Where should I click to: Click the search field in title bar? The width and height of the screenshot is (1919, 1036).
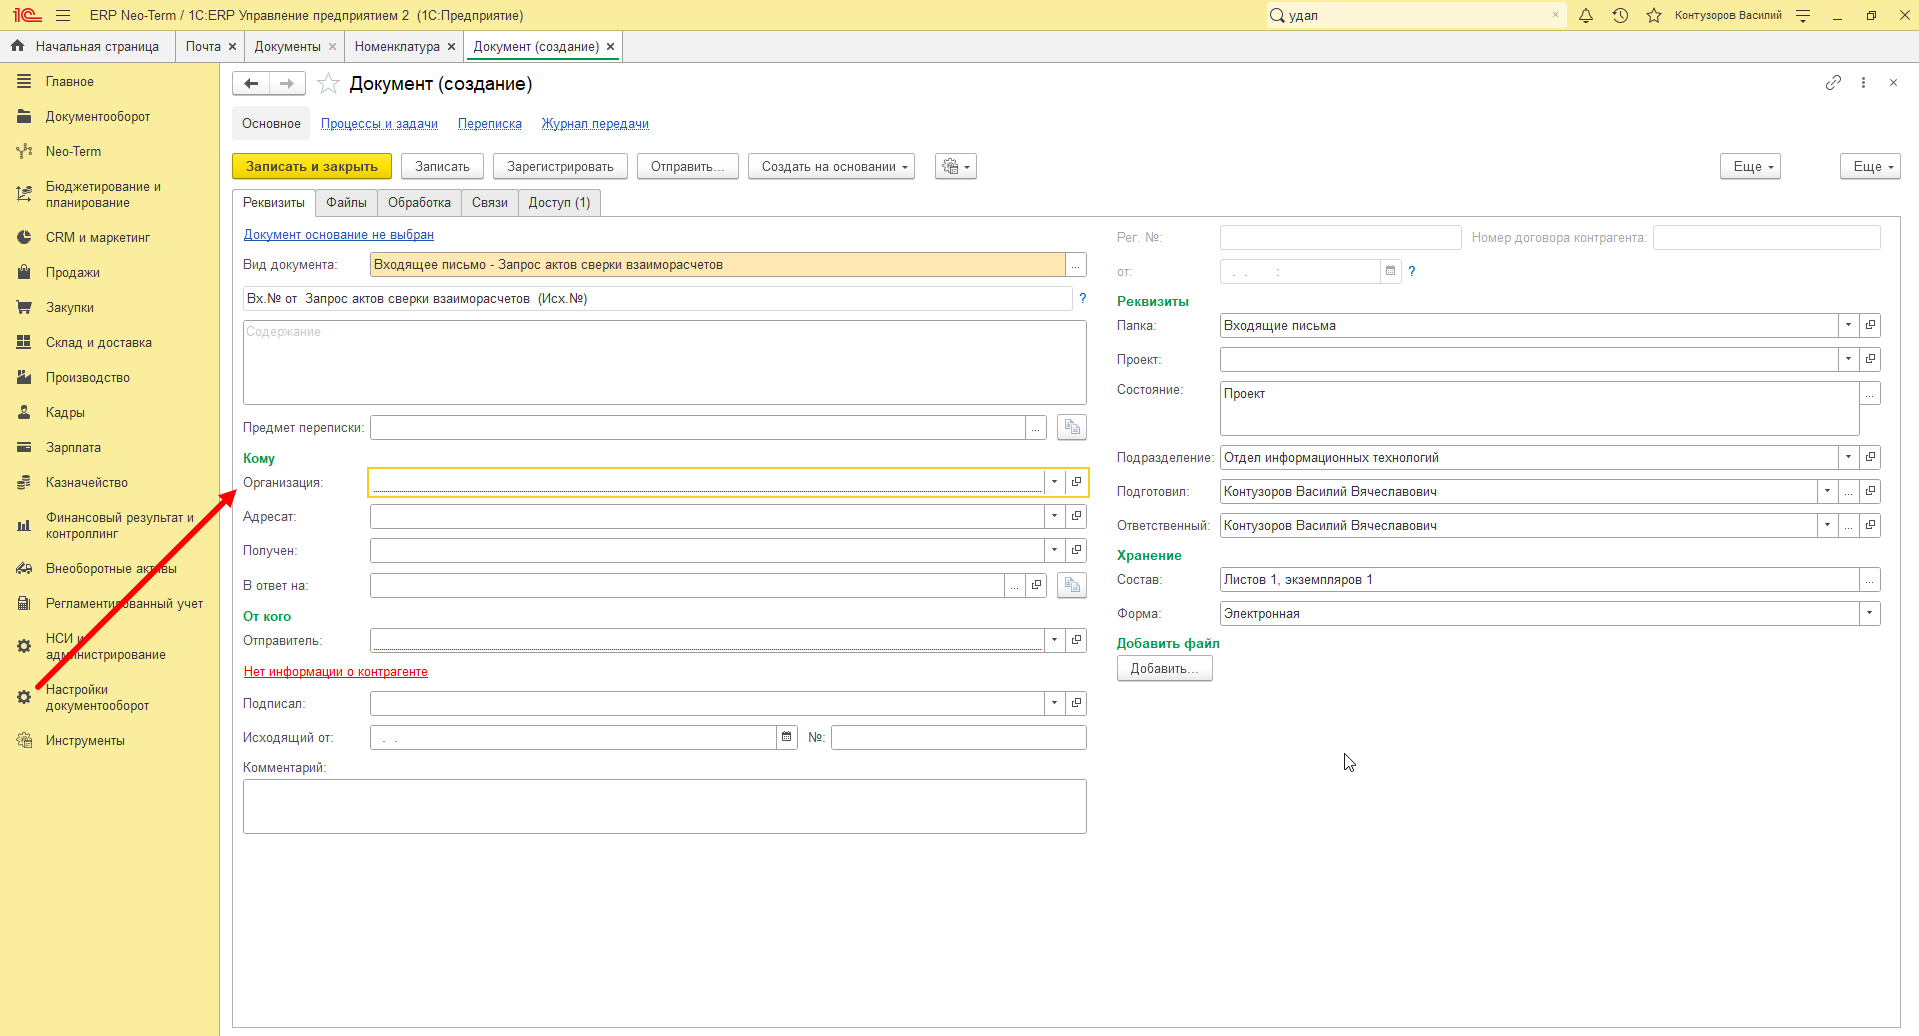pos(1416,15)
